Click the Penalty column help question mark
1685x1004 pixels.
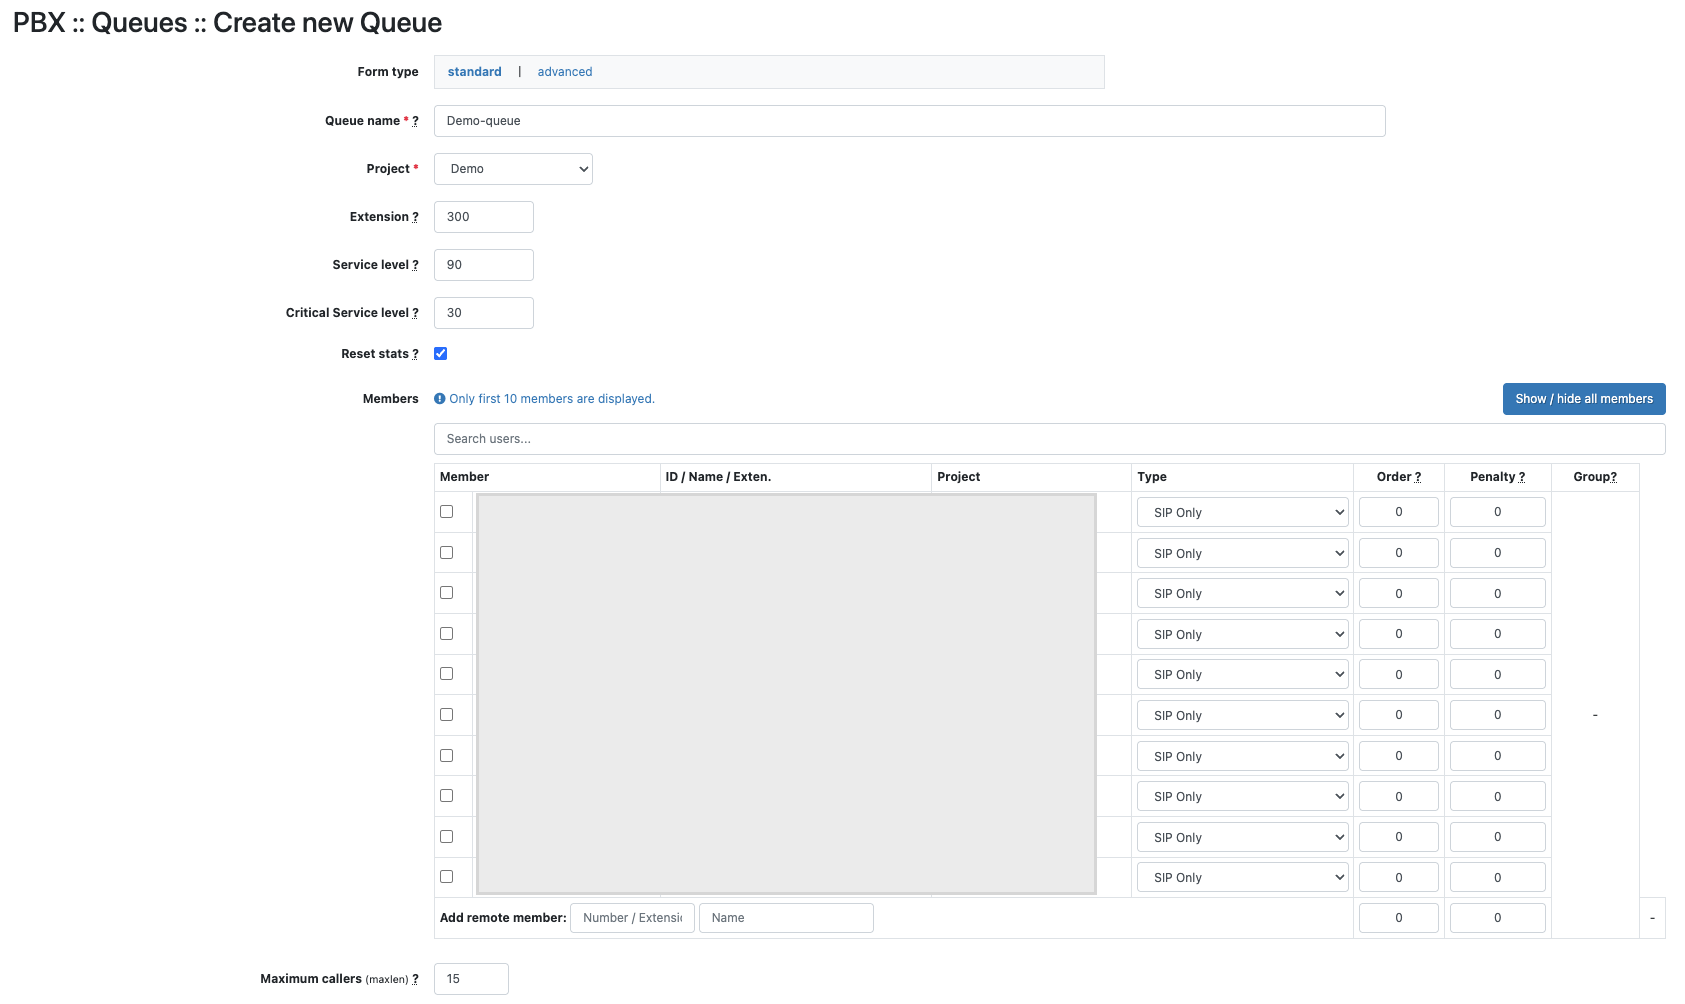click(1522, 477)
